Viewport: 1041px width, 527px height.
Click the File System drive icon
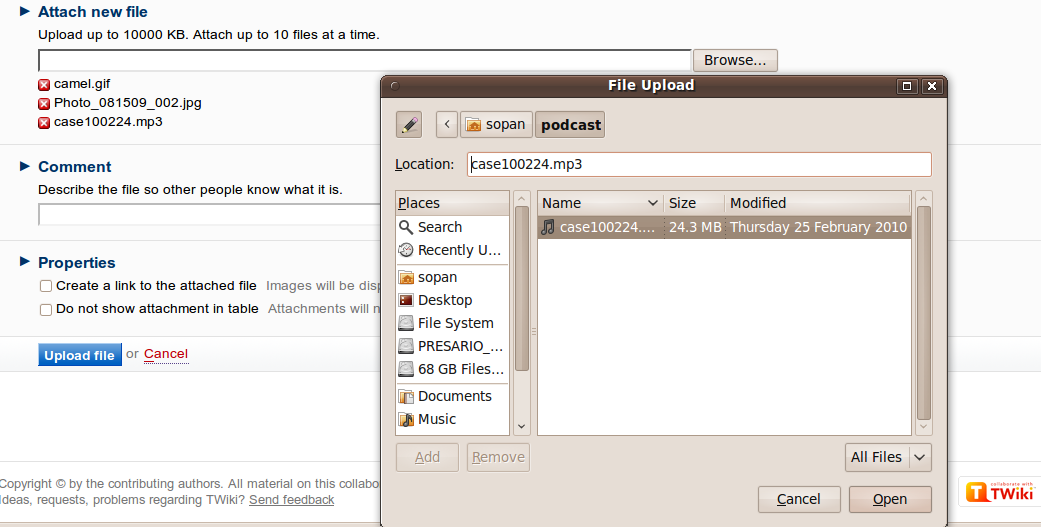pos(406,323)
